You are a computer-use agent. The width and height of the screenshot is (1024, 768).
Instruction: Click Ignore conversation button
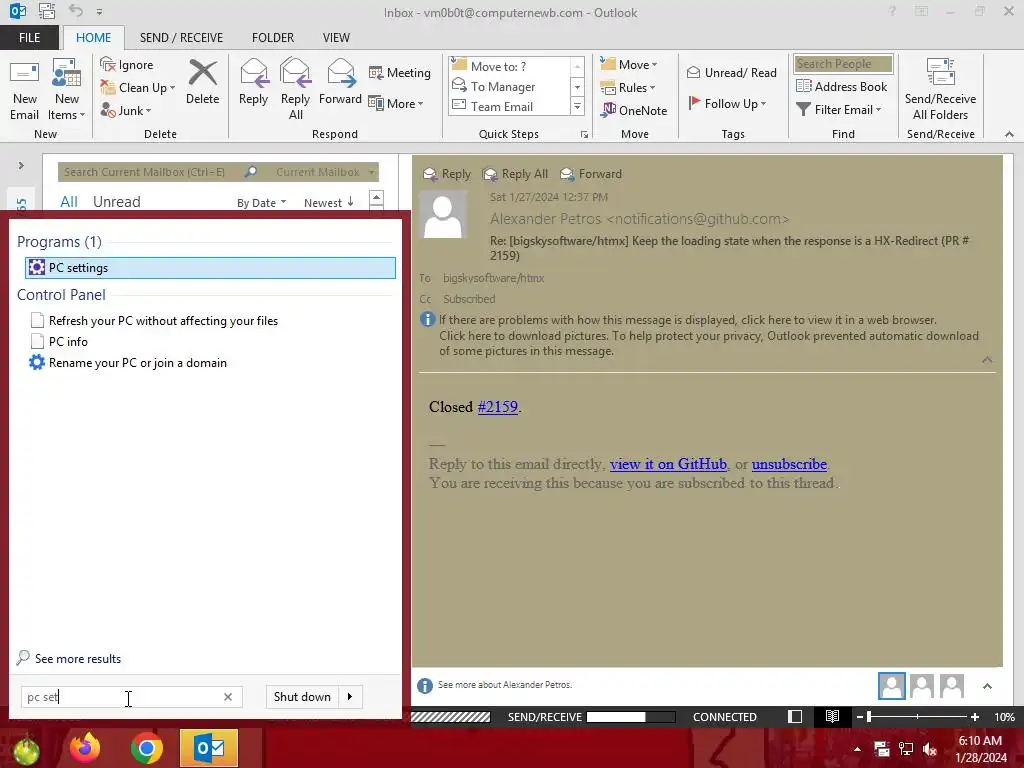127,65
